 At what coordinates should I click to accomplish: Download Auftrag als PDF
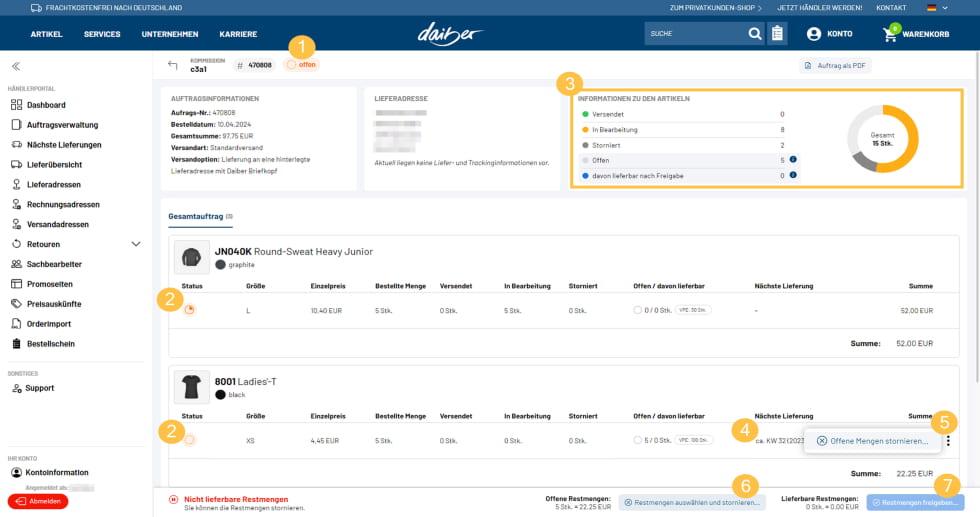pyautogui.click(x=836, y=66)
